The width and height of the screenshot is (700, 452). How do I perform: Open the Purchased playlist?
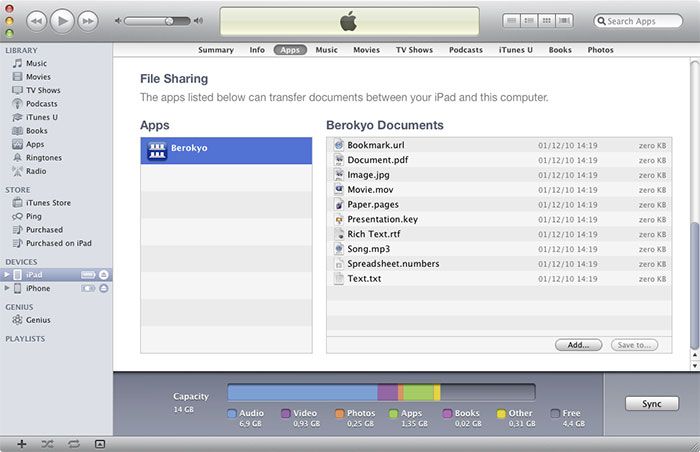tap(56, 230)
